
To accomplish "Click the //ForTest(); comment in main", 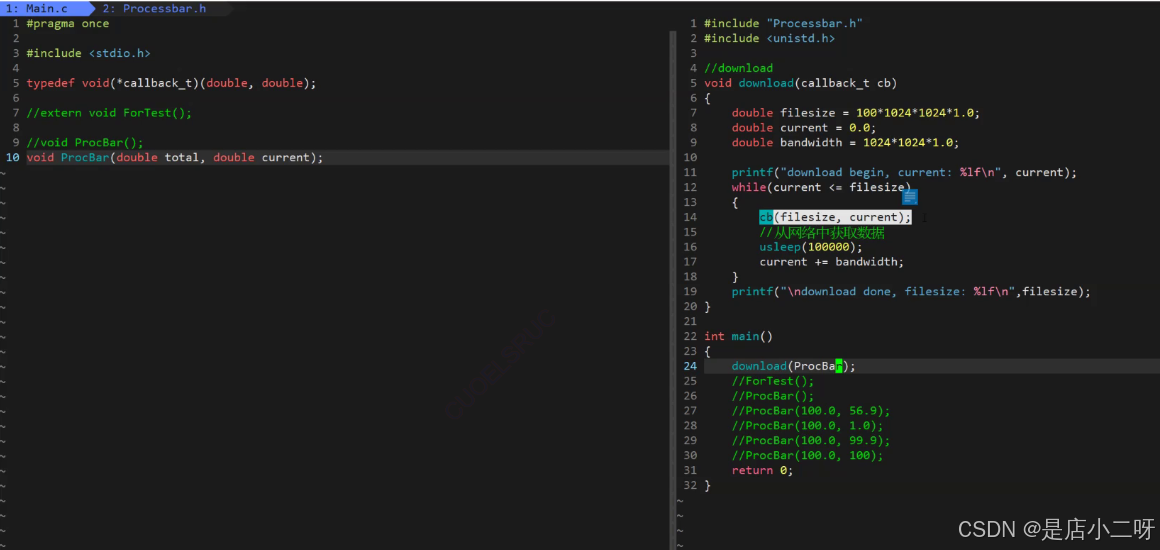I will tap(772, 381).
